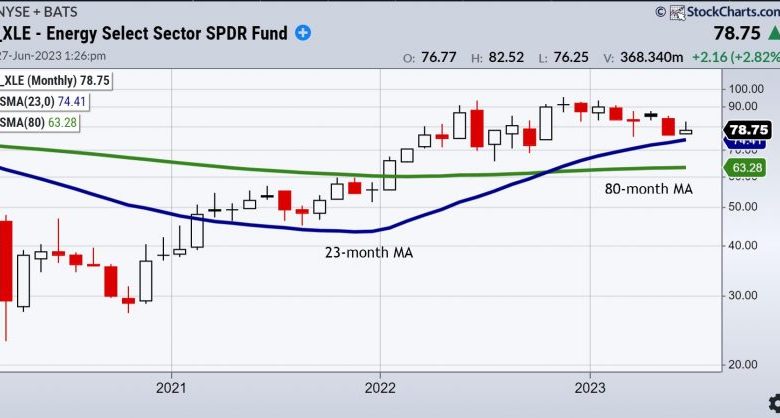Click the volume value 368.340m
This screenshot has width=780, height=418.
tap(652, 57)
